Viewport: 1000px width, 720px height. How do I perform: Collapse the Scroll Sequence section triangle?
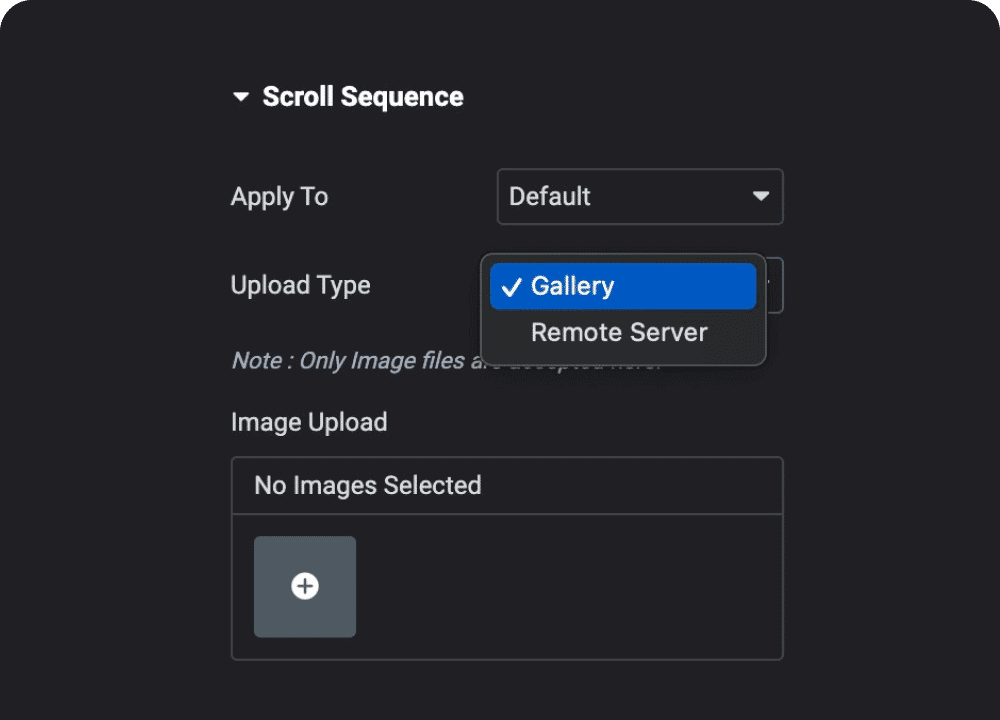(240, 97)
